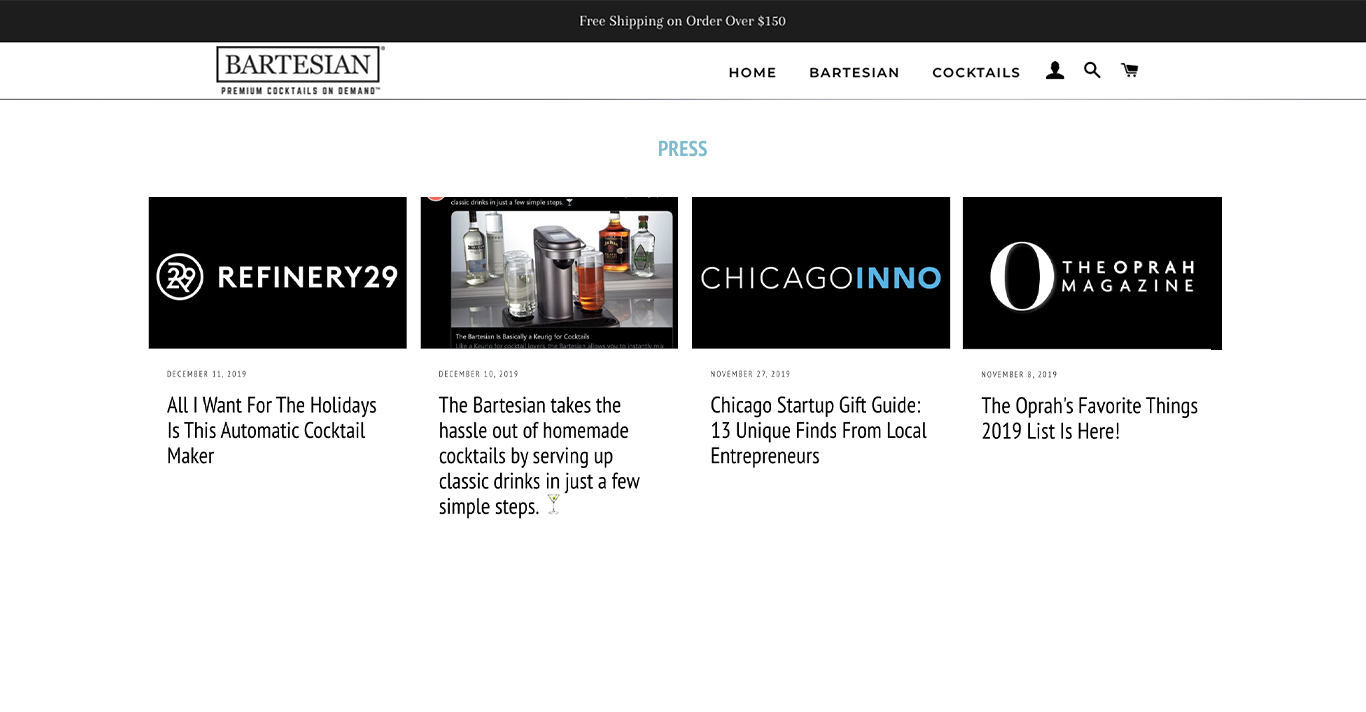The image size is (1366, 712).
Task: Read 'All I Want For The Holidays' article
Action: click(x=272, y=431)
